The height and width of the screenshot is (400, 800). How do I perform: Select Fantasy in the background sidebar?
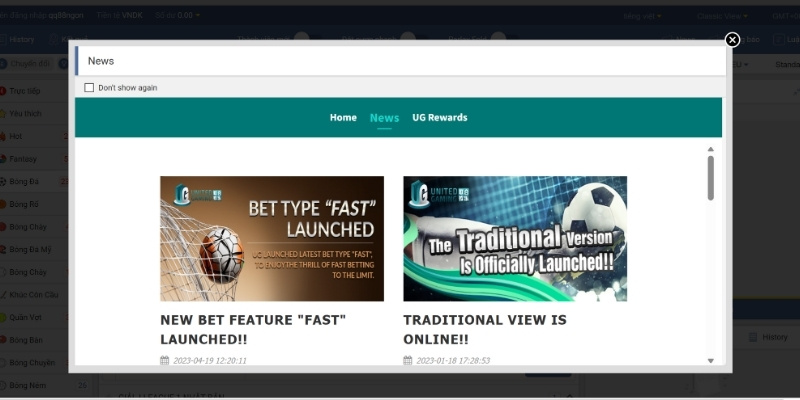point(23,159)
